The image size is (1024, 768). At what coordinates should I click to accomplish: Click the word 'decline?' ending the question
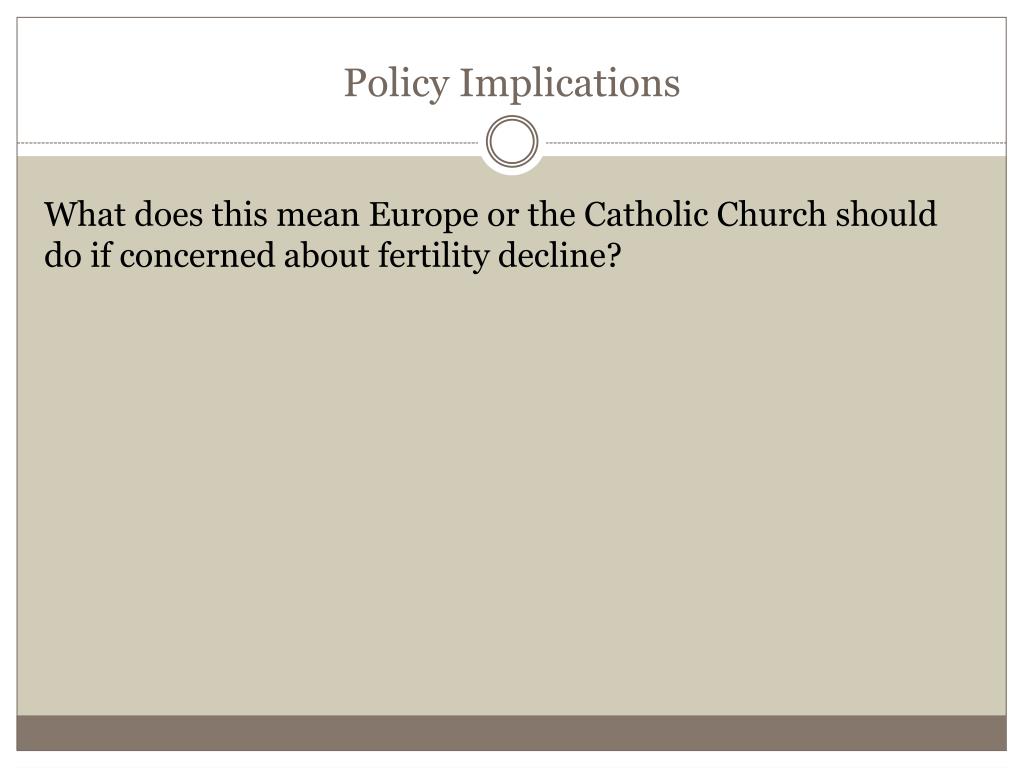pyautogui.click(x=559, y=255)
